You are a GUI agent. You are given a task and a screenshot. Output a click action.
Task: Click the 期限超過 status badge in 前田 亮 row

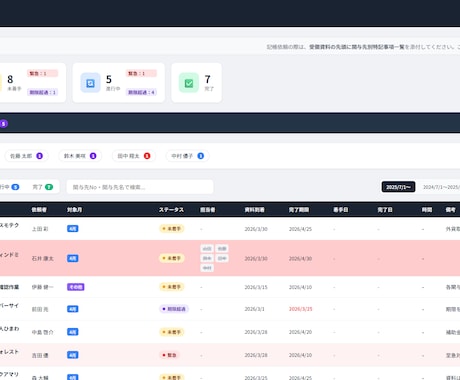coord(174,309)
